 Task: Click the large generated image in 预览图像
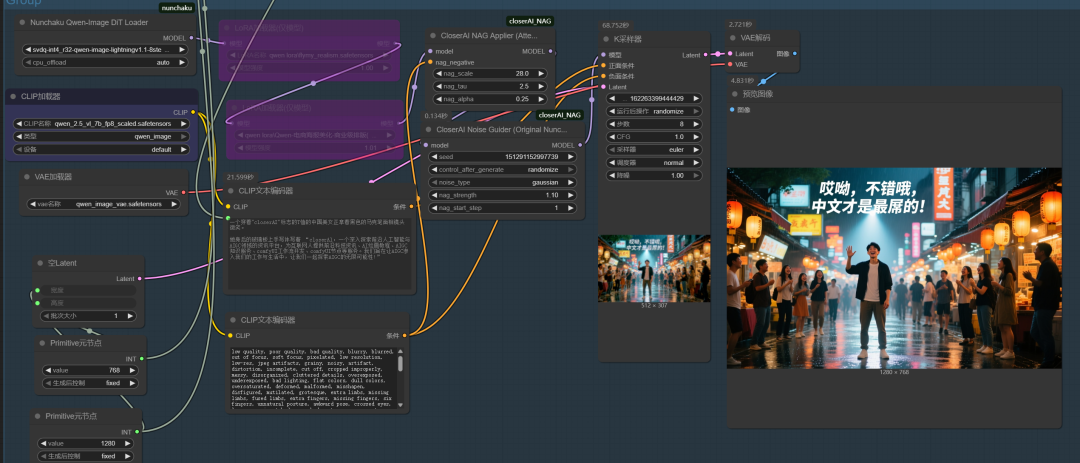[x=894, y=268]
